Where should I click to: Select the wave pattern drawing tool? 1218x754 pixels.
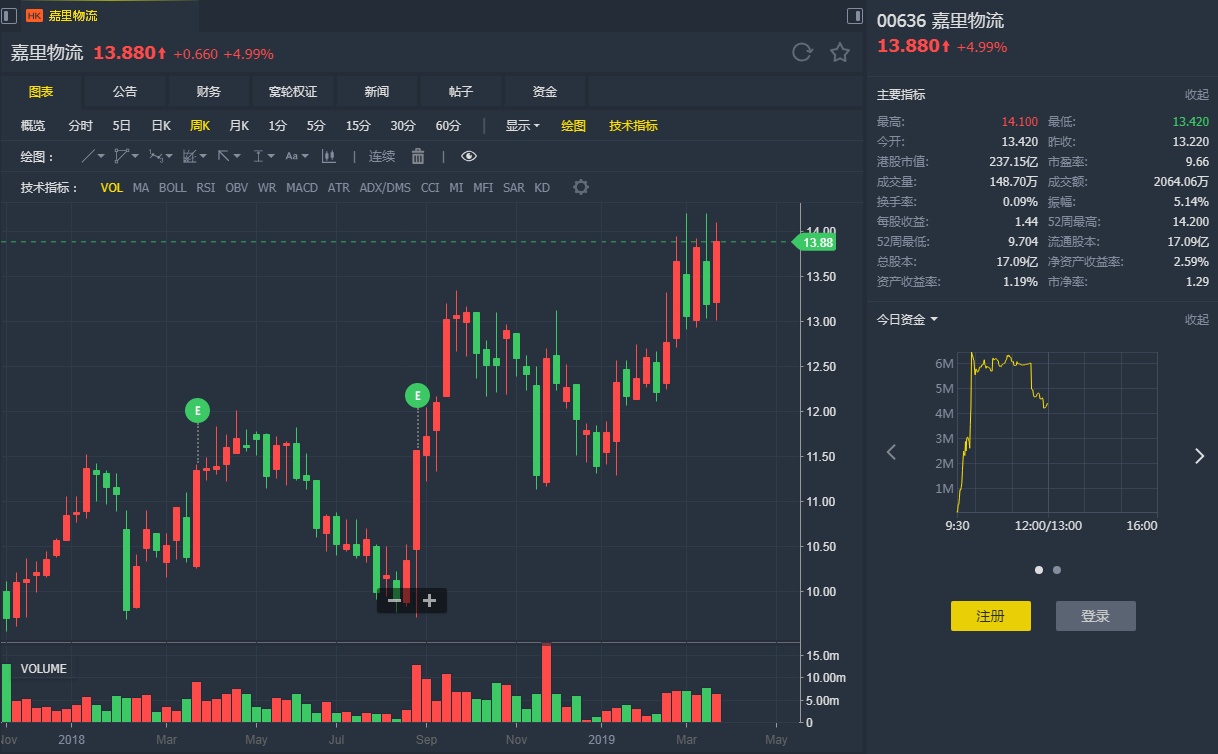(x=156, y=156)
